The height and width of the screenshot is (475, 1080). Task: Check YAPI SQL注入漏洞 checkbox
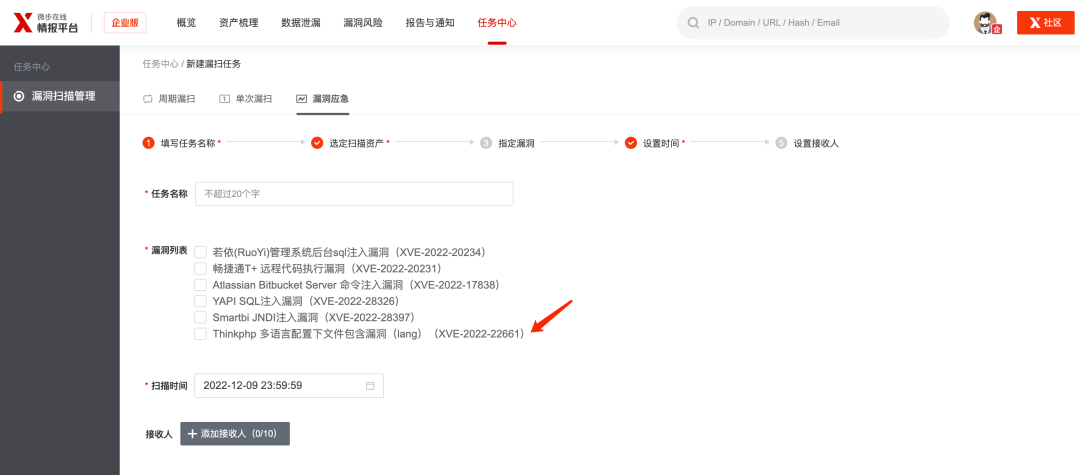click(x=200, y=301)
